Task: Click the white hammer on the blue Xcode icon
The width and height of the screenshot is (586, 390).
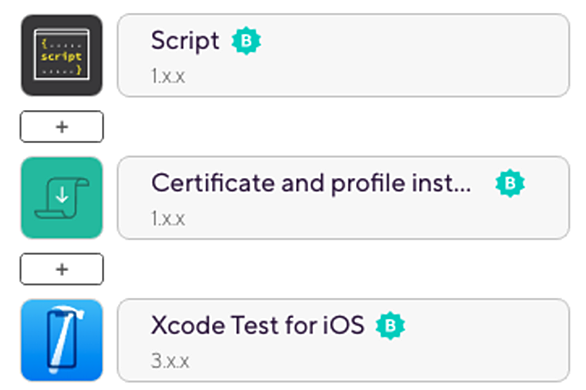Action: pos(64,338)
